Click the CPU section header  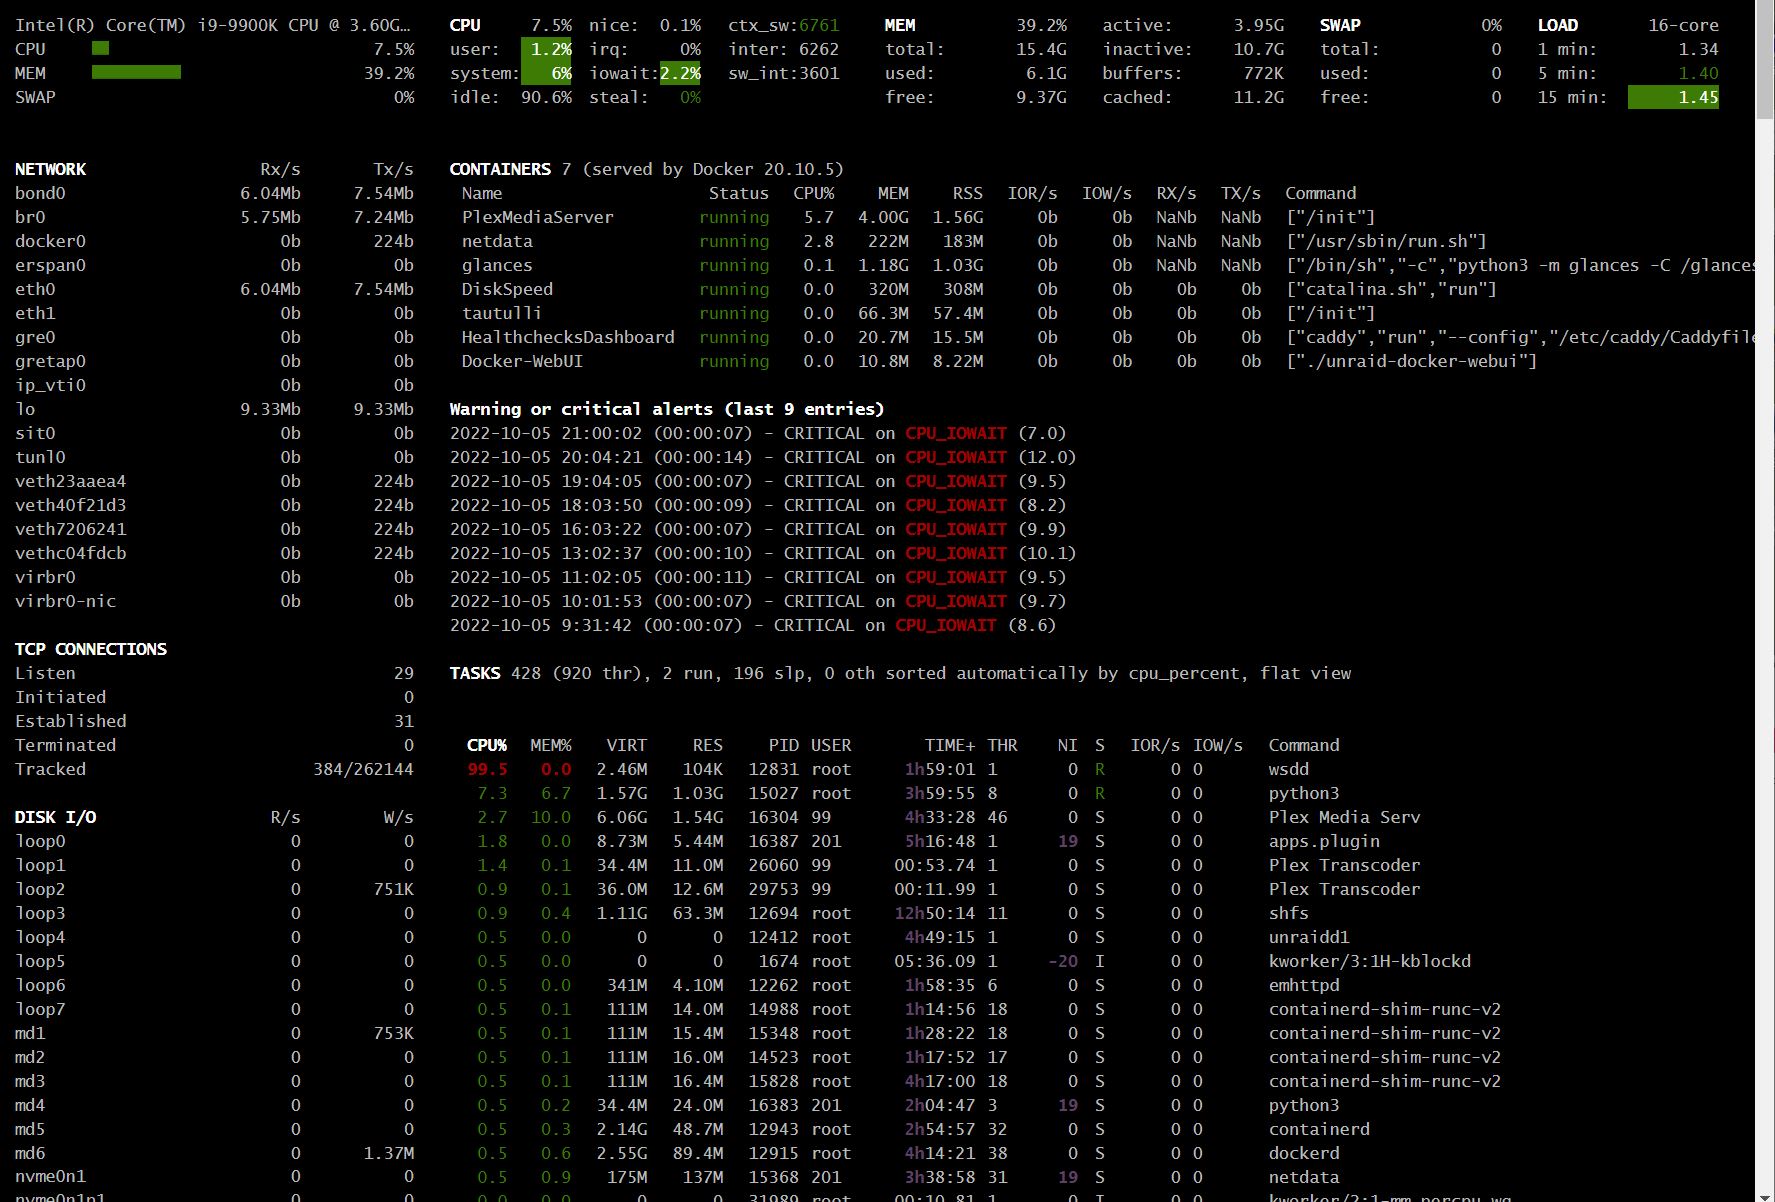[465, 24]
